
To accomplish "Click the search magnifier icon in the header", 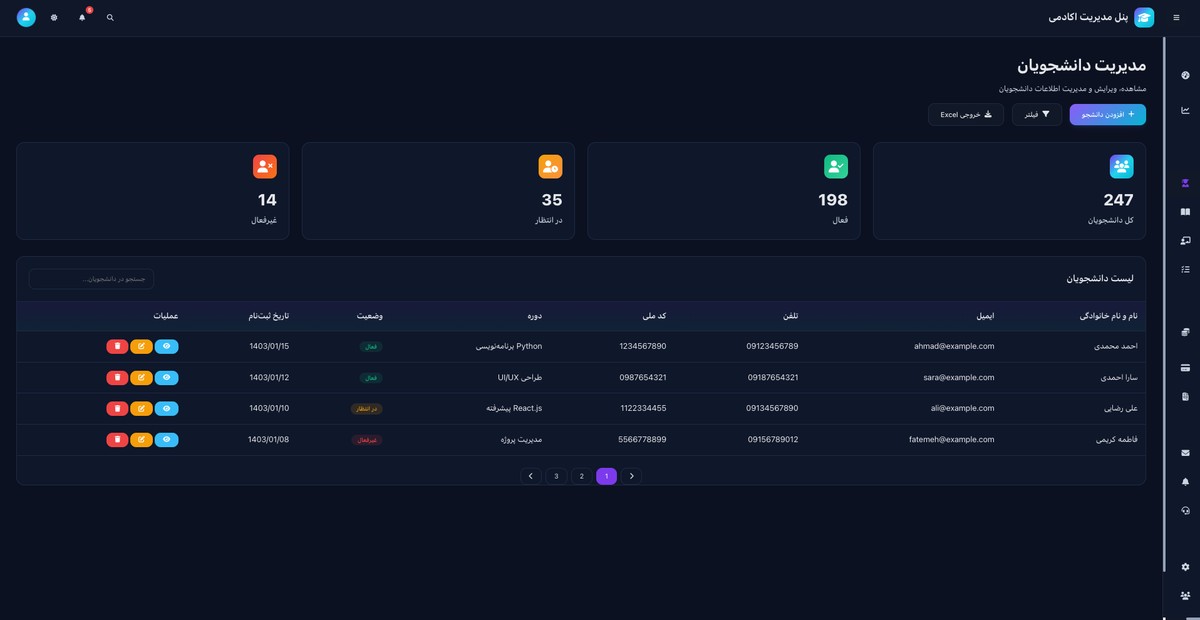I will (x=110, y=18).
